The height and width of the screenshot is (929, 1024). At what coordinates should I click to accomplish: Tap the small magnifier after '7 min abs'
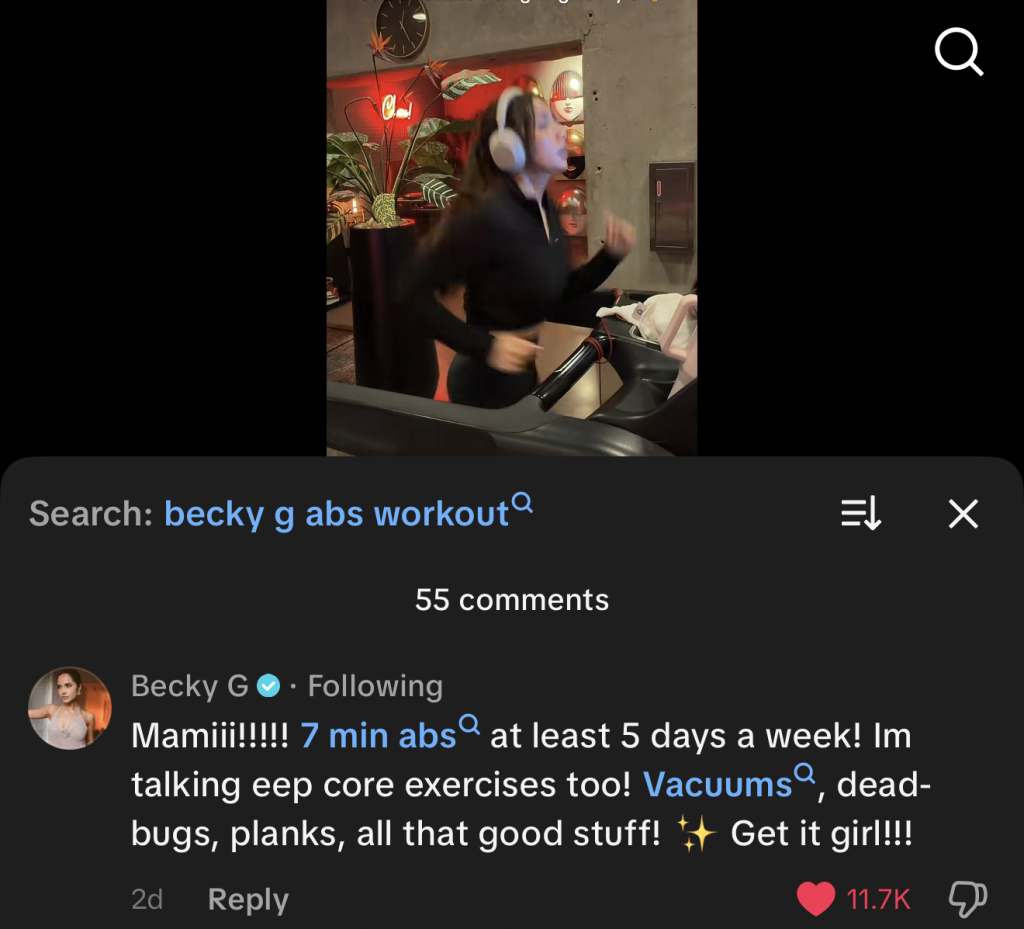(x=470, y=725)
